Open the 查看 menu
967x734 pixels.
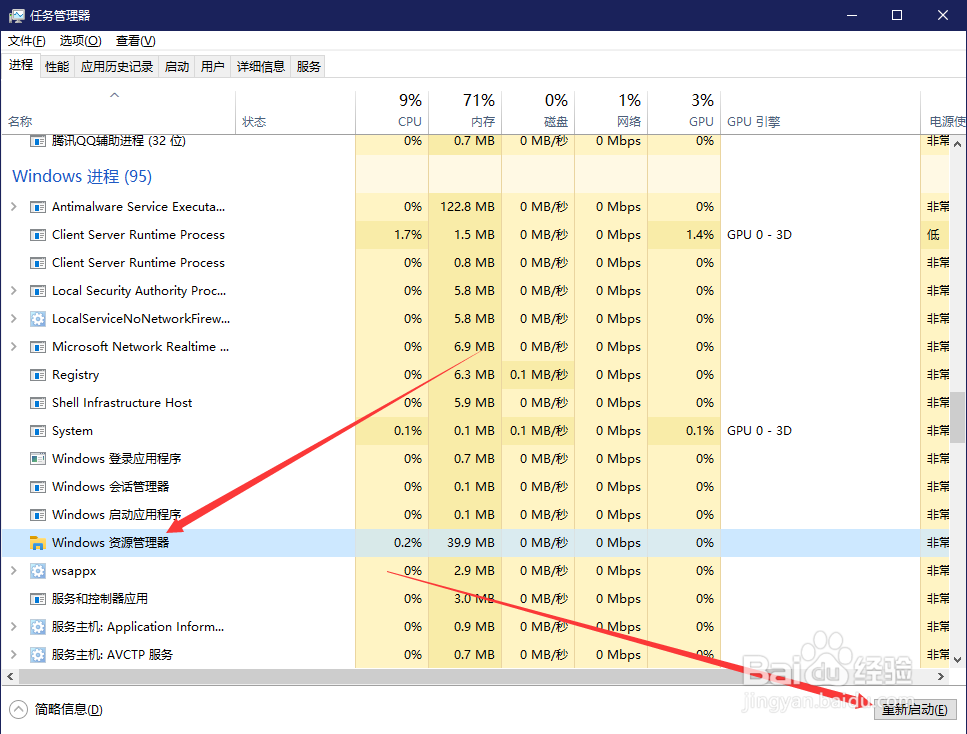click(x=134, y=41)
